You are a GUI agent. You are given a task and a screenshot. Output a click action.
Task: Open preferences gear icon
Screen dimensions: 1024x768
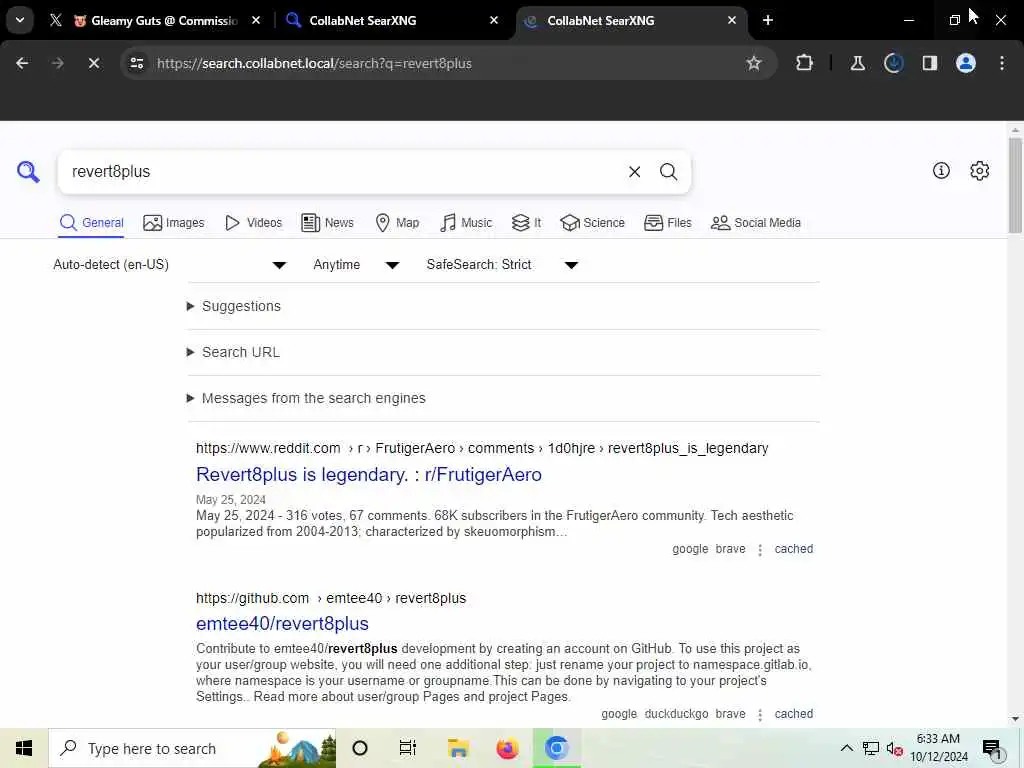[x=979, y=170]
